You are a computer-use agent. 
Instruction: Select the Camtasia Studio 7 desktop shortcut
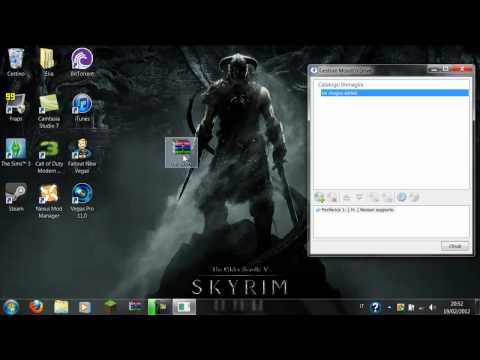pyautogui.click(x=49, y=111)
